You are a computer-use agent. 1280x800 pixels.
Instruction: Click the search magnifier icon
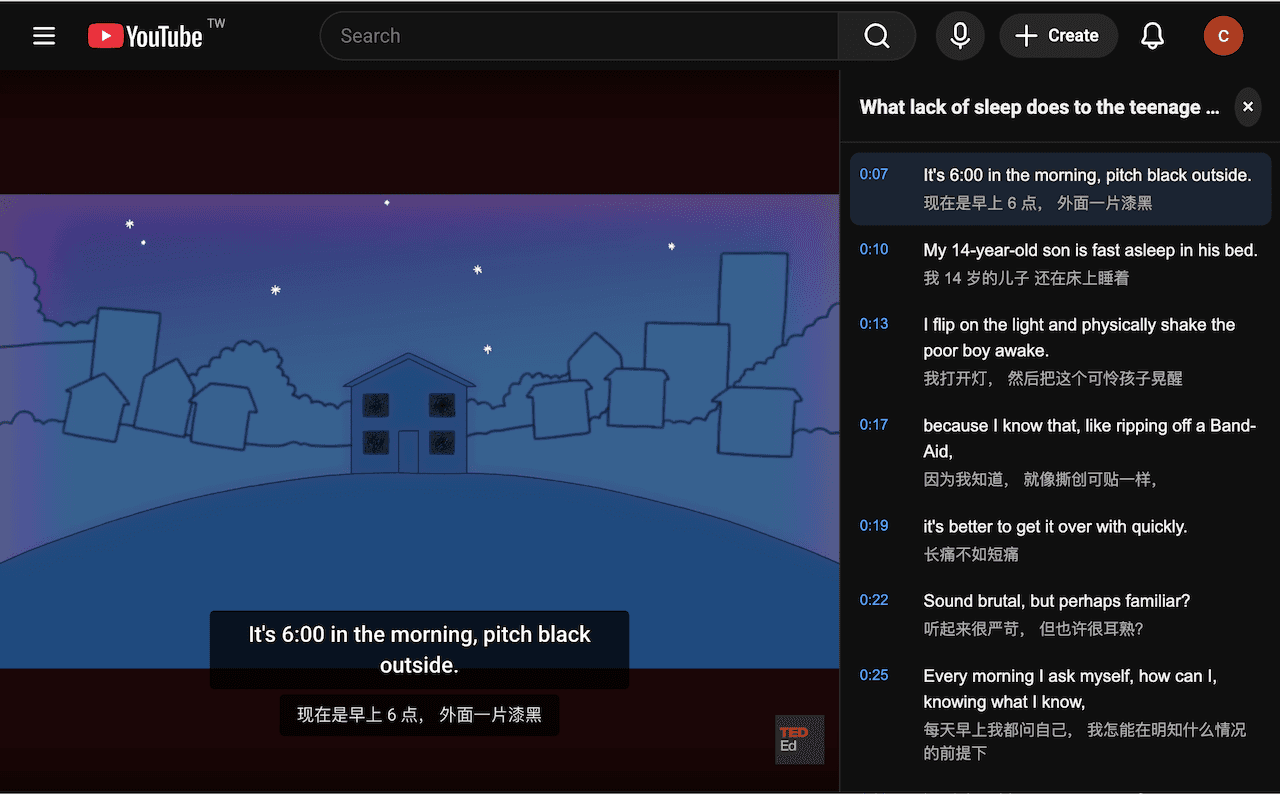(876, 35)
